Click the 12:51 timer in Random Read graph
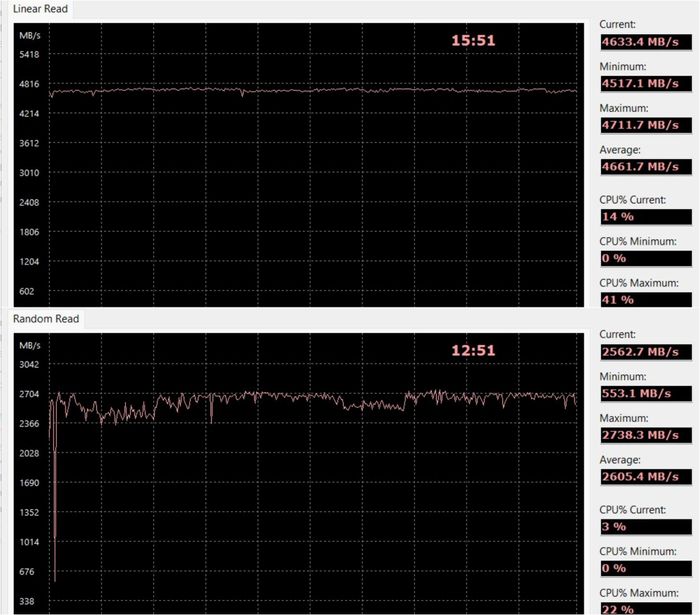The image size is (700, 615). tap(473, 350)
